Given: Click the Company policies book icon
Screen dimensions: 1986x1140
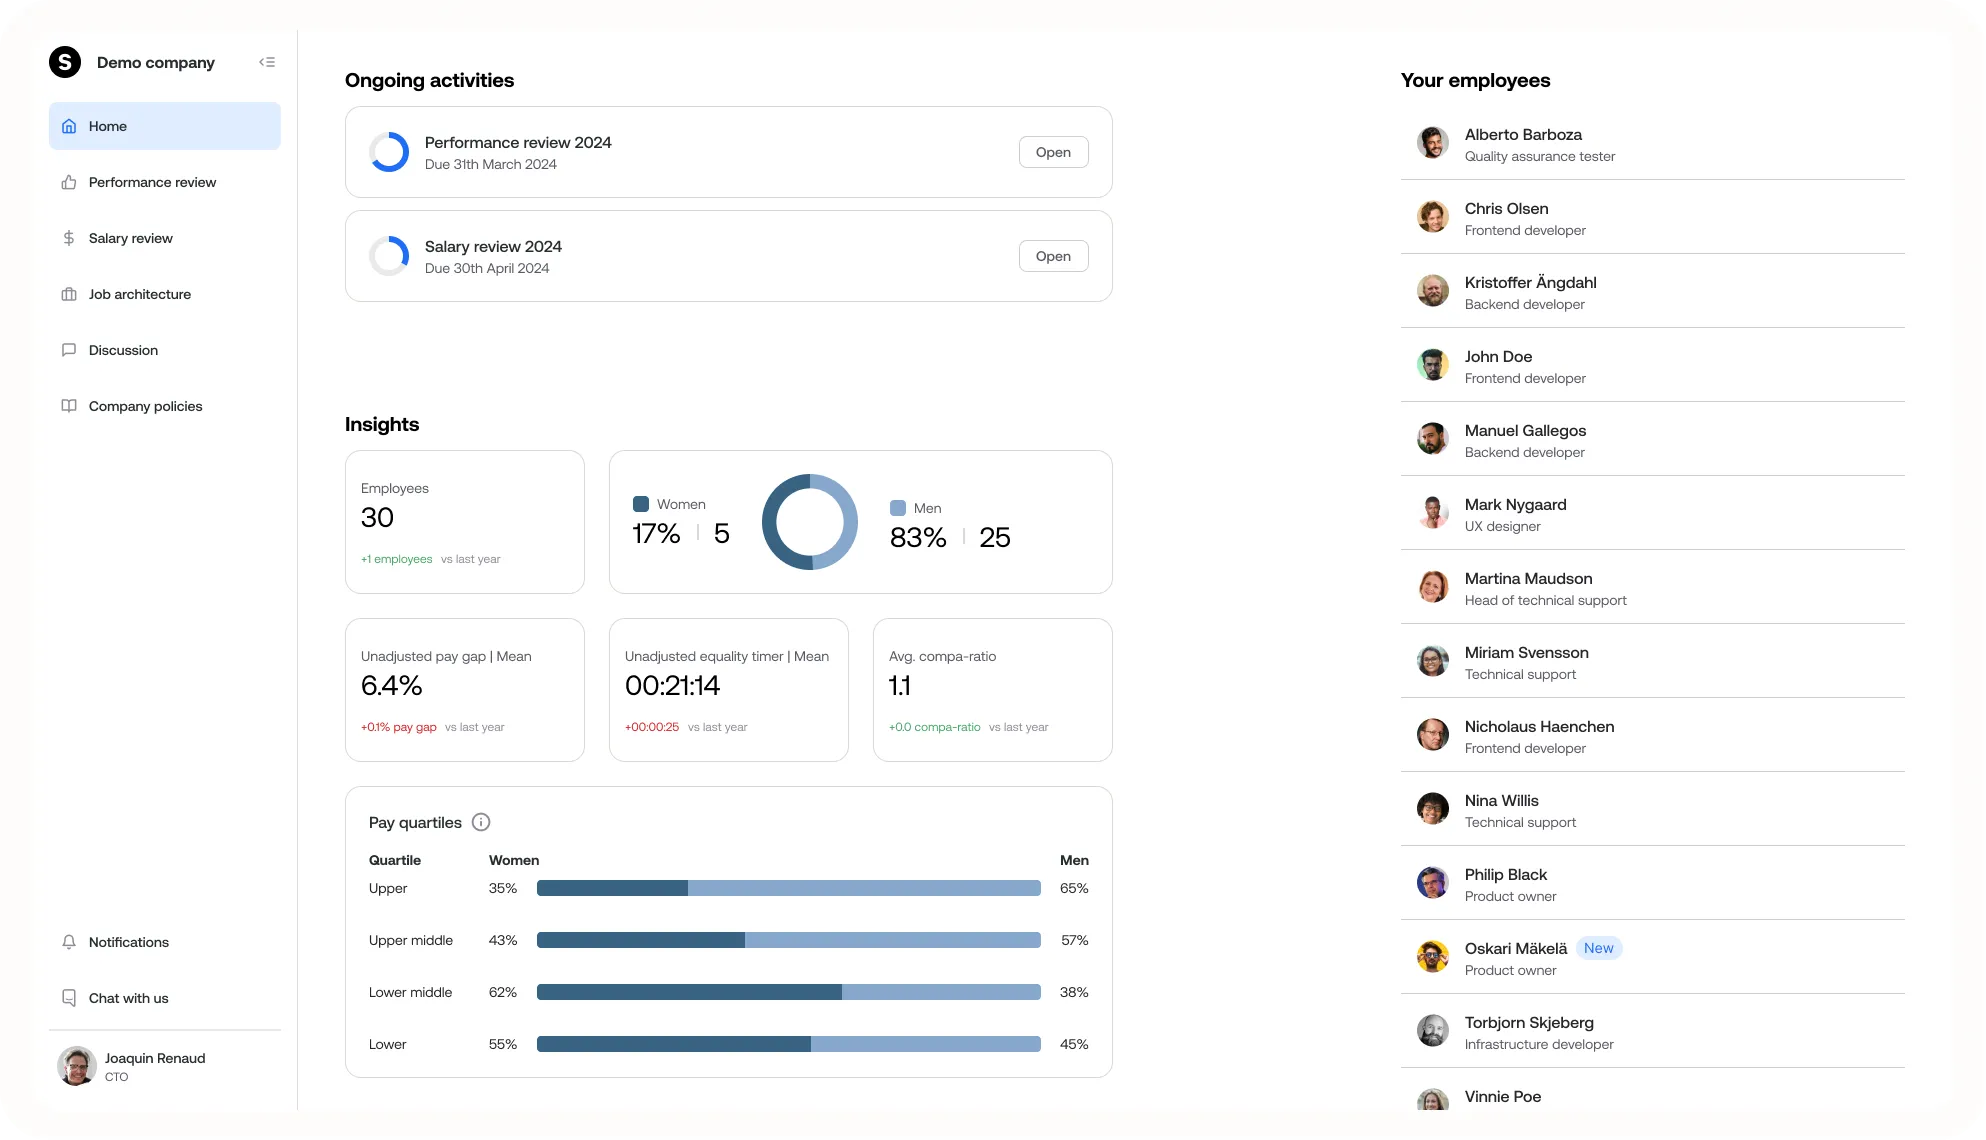Looking at the screenshot, I should pyautogui.click(x=69, y=406).
